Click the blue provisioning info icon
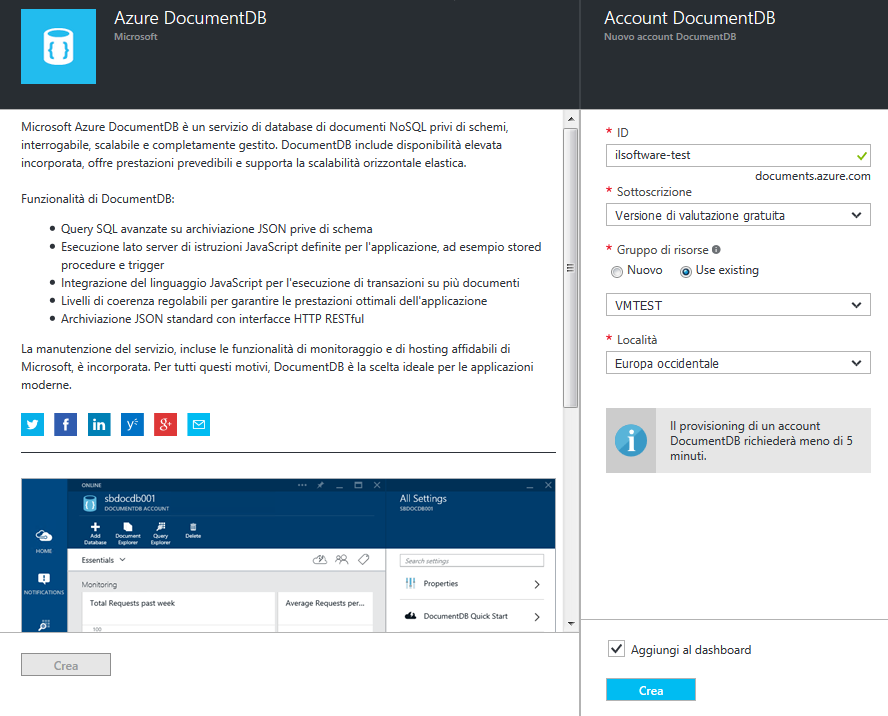 pyautogui.click(x=631, y=440)
